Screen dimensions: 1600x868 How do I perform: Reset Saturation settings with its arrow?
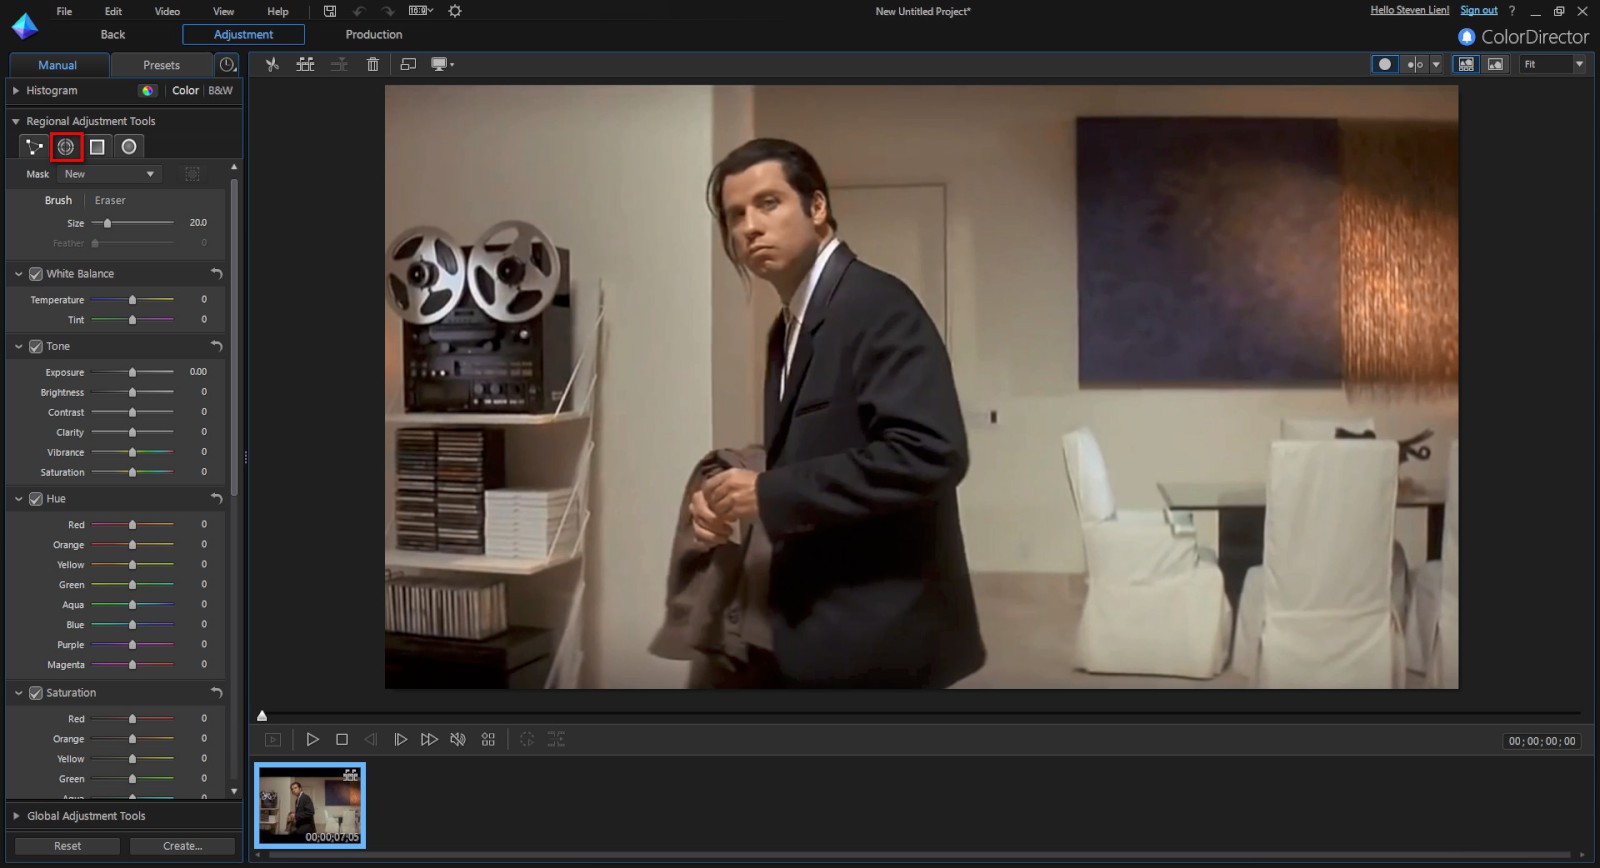216,692
